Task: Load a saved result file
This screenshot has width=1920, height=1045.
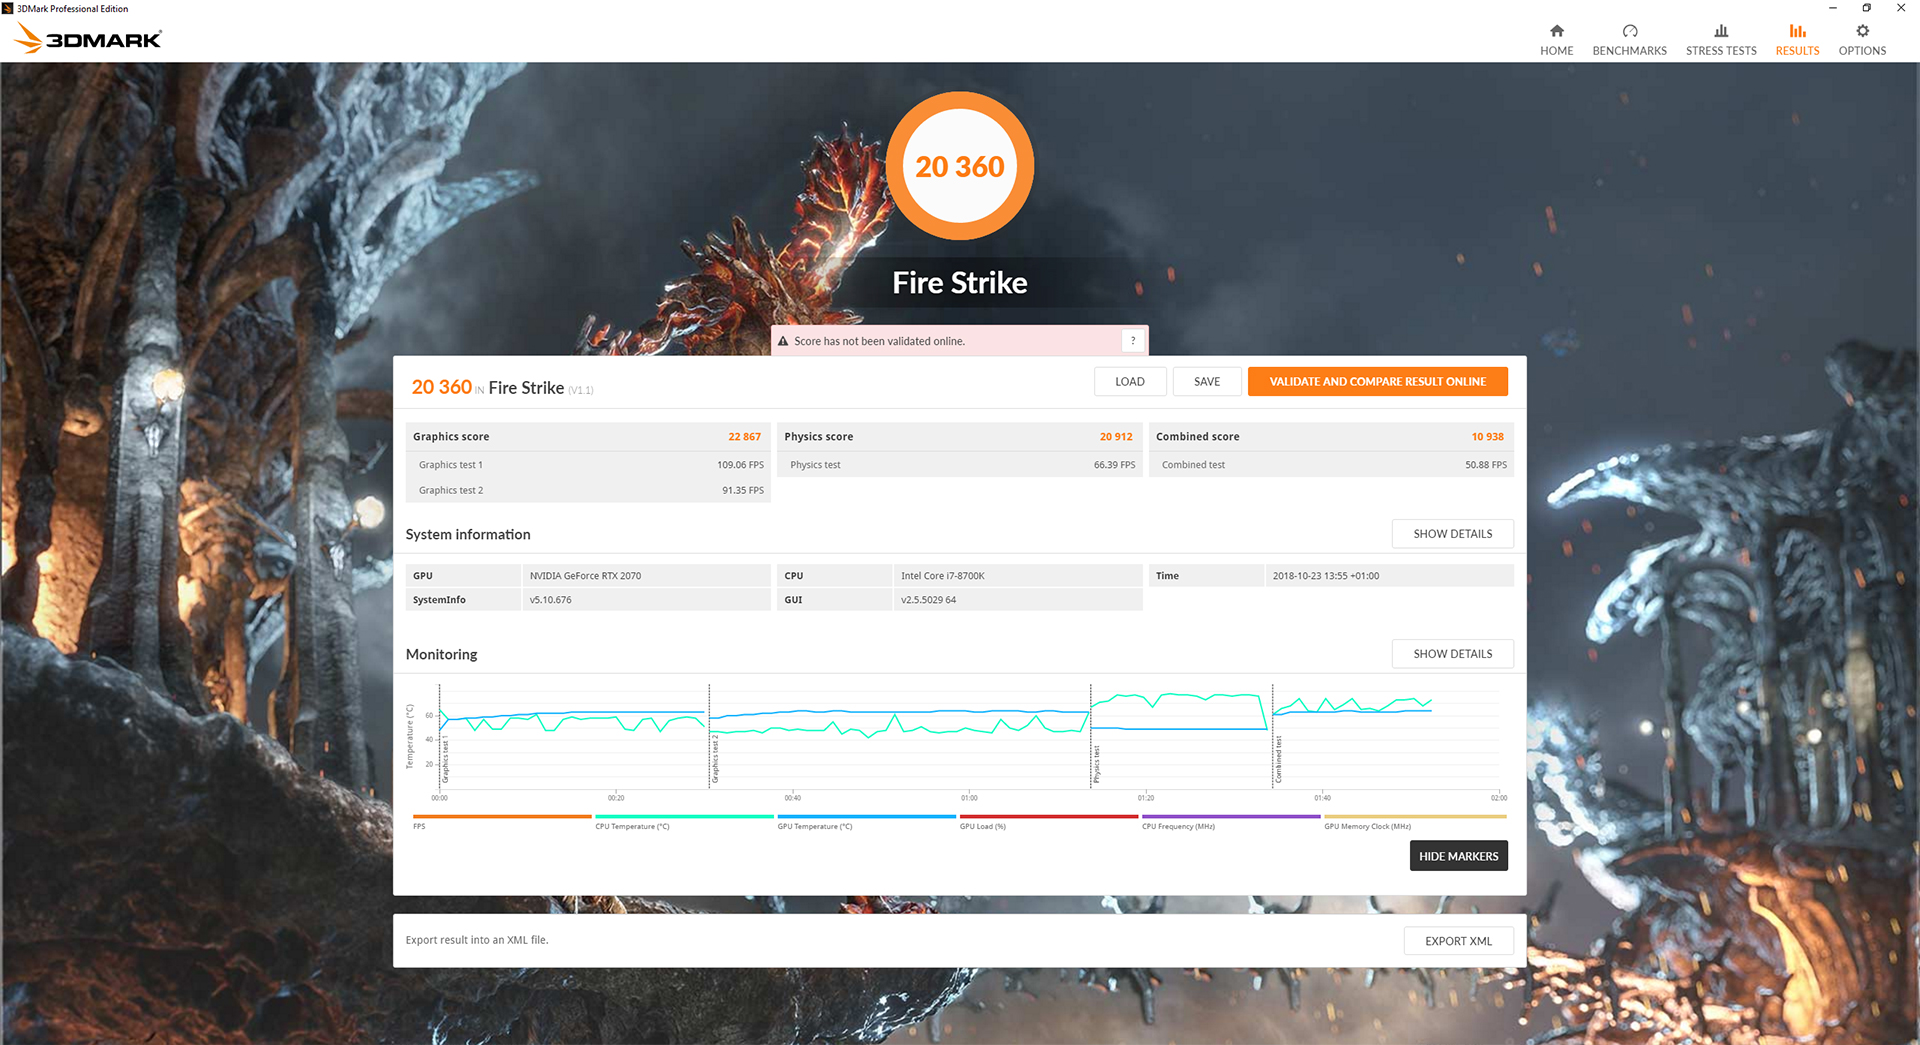Action: (1130, 382)
